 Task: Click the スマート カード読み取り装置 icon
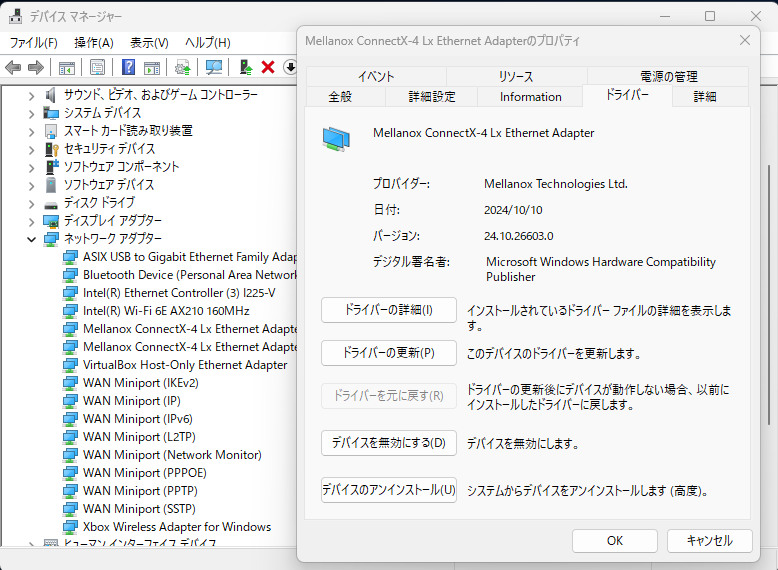click(x=51, y=131)
